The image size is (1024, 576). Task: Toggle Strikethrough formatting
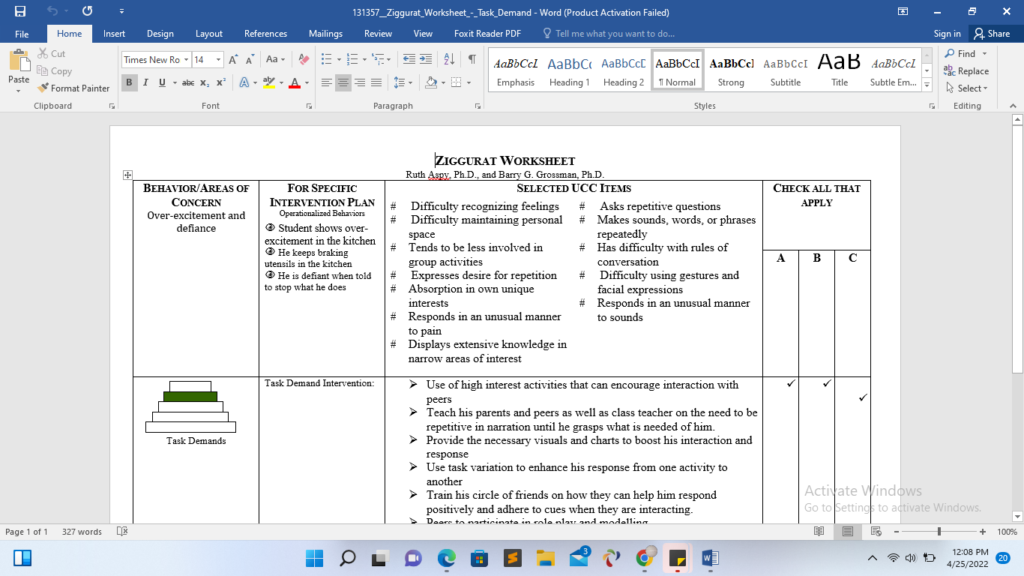(188, 83)
